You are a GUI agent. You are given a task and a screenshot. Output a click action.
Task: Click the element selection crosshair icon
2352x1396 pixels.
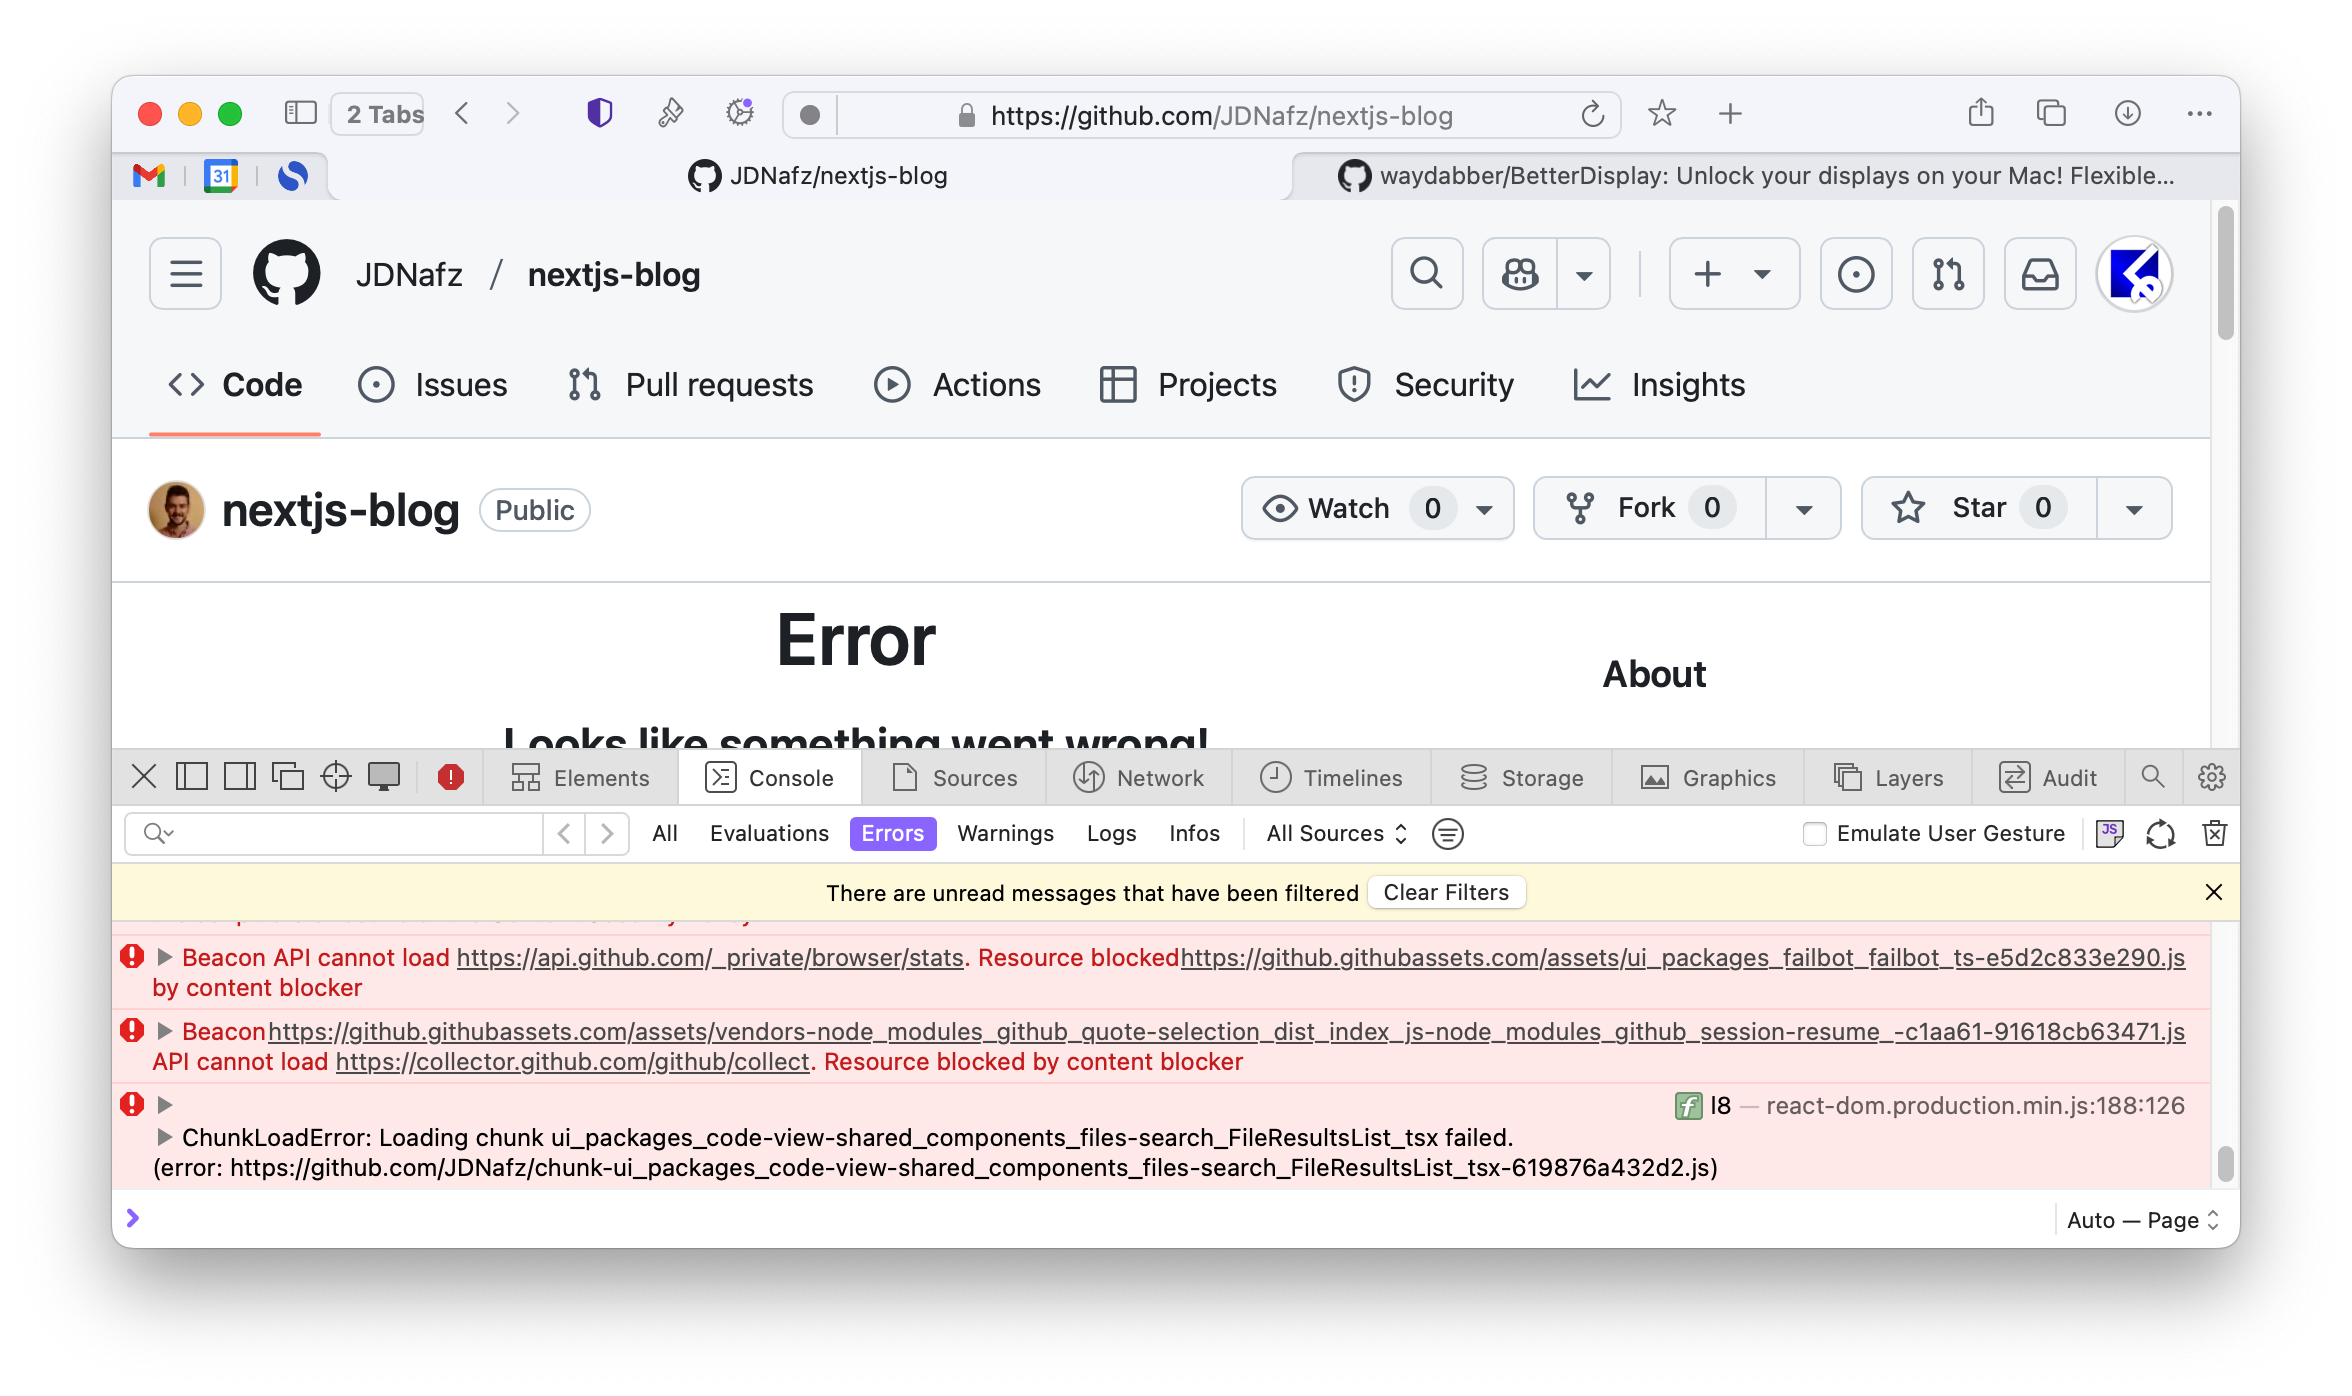(336, 777)
